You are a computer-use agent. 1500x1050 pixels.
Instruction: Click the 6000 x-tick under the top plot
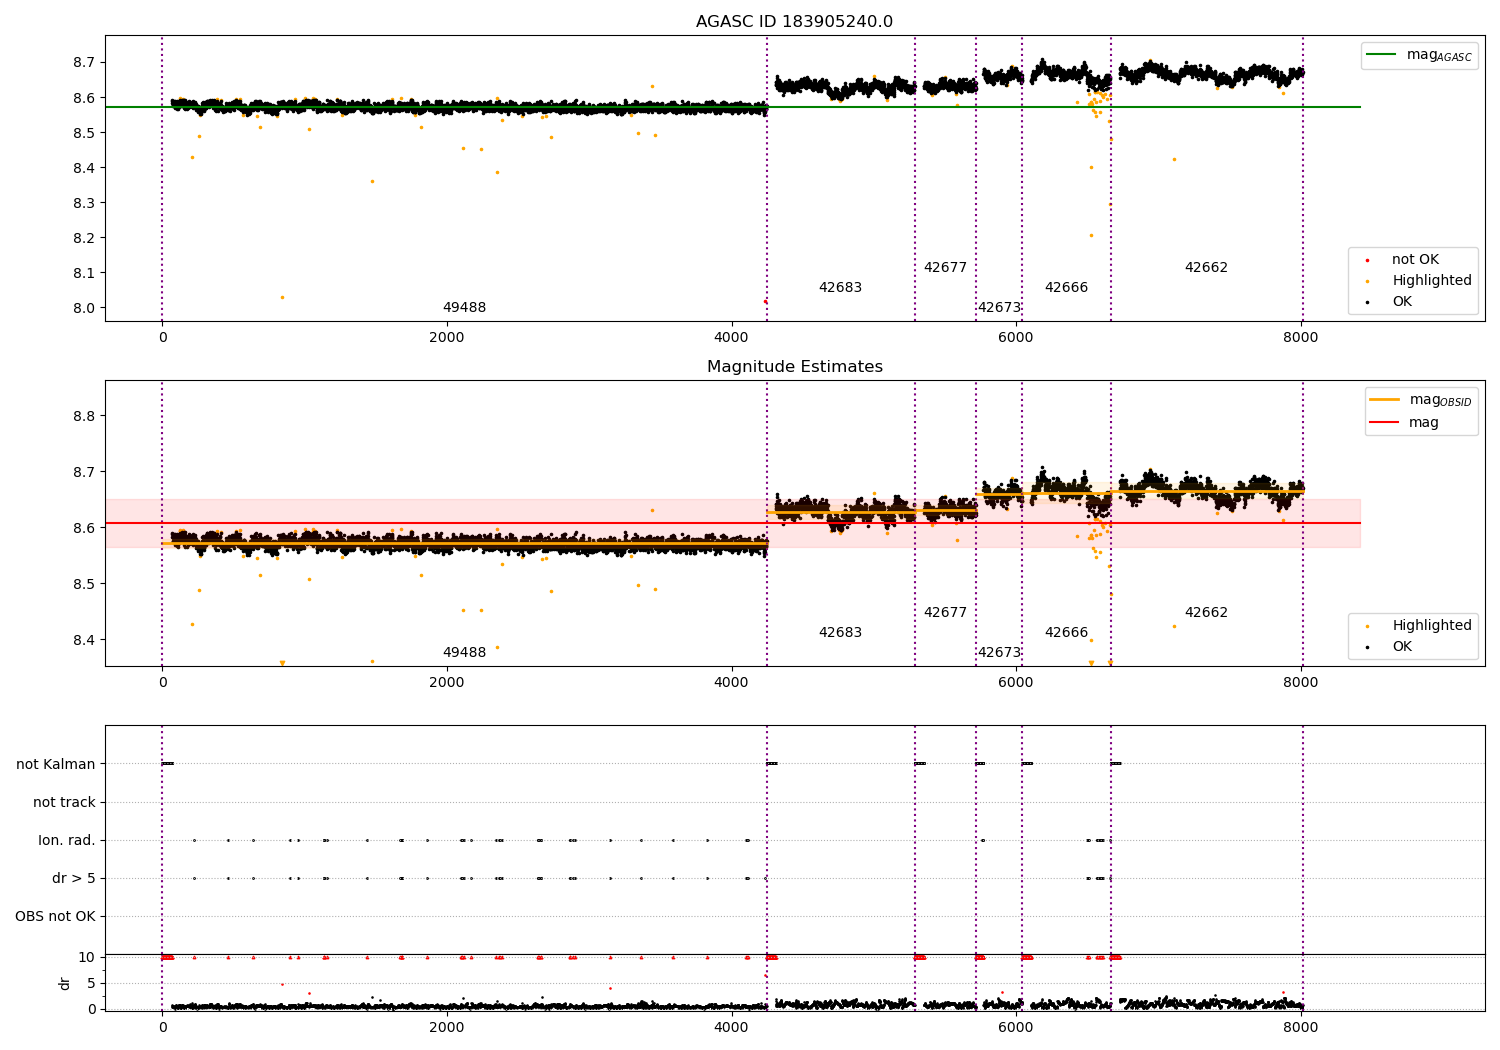1016,338
